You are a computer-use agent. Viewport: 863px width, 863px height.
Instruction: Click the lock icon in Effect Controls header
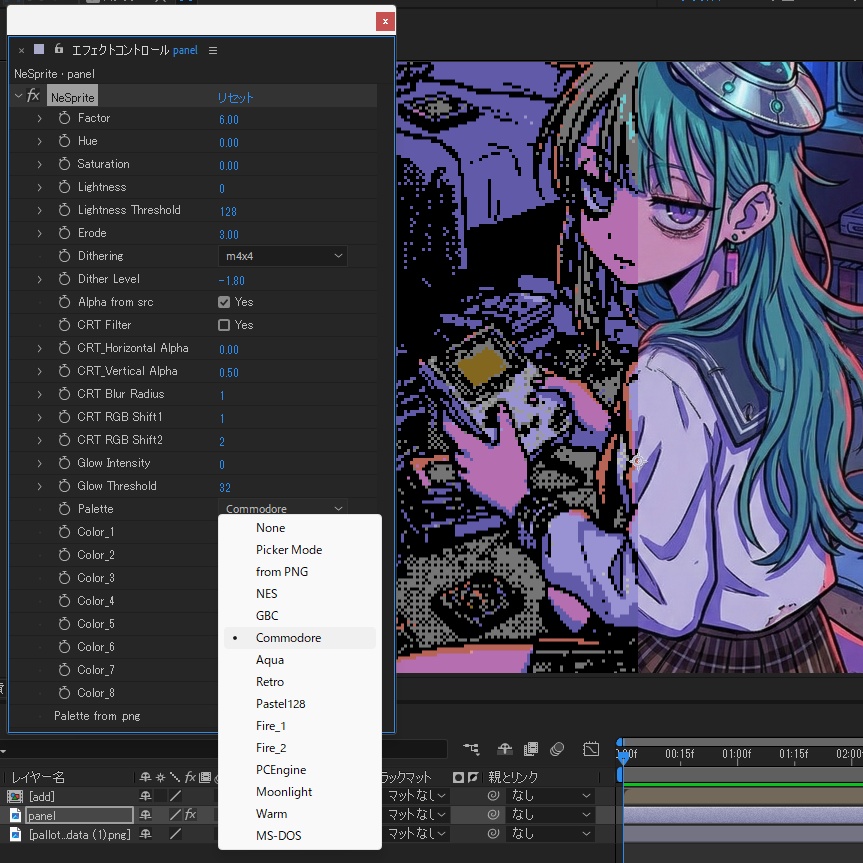click(58, 49)
